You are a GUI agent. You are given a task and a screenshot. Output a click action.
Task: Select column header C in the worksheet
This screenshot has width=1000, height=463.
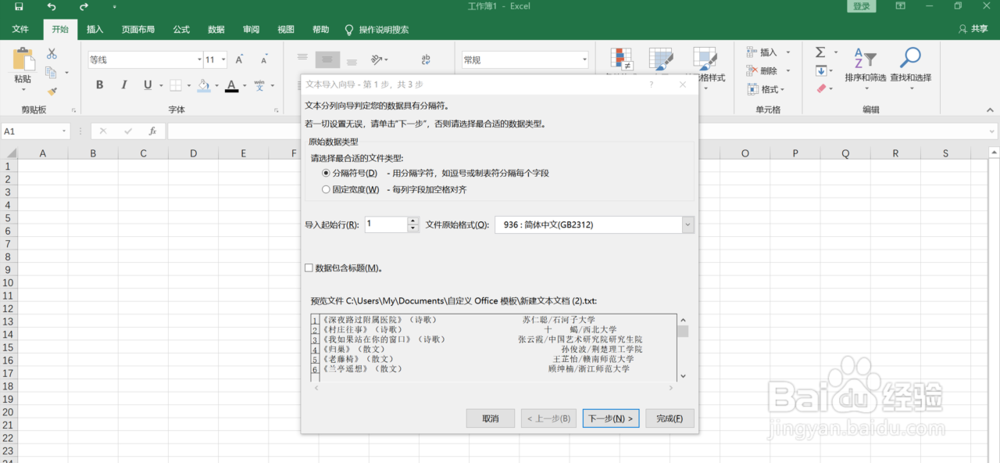[143, 153]
